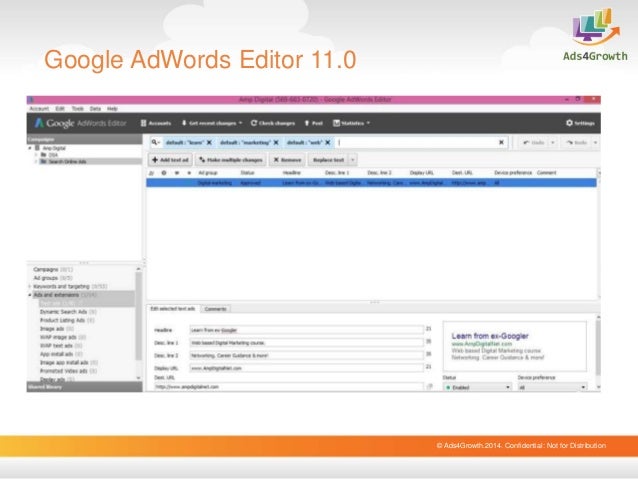Image resolution: width=638 pixels, height=479 pixels.
Task: Collapse the Ads and extensions node
Action: point(30,295)
